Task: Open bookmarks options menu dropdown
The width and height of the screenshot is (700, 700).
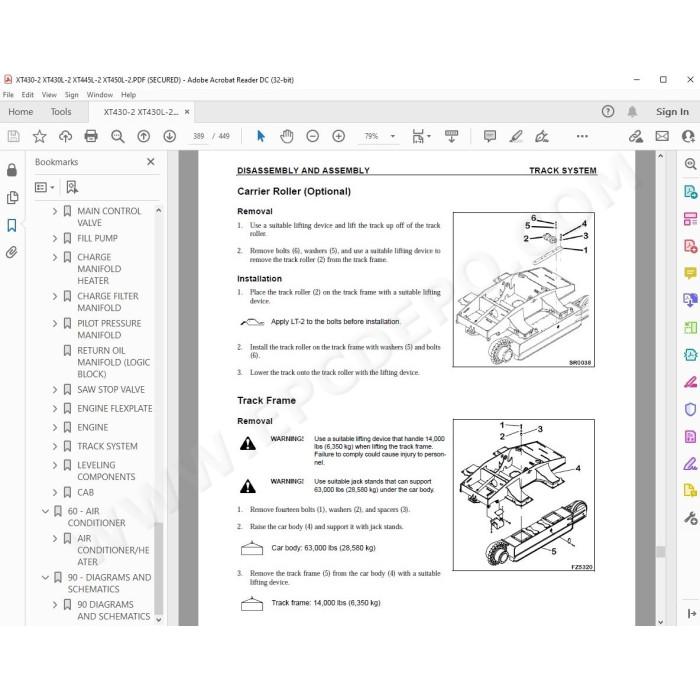Action: point(44,188)
